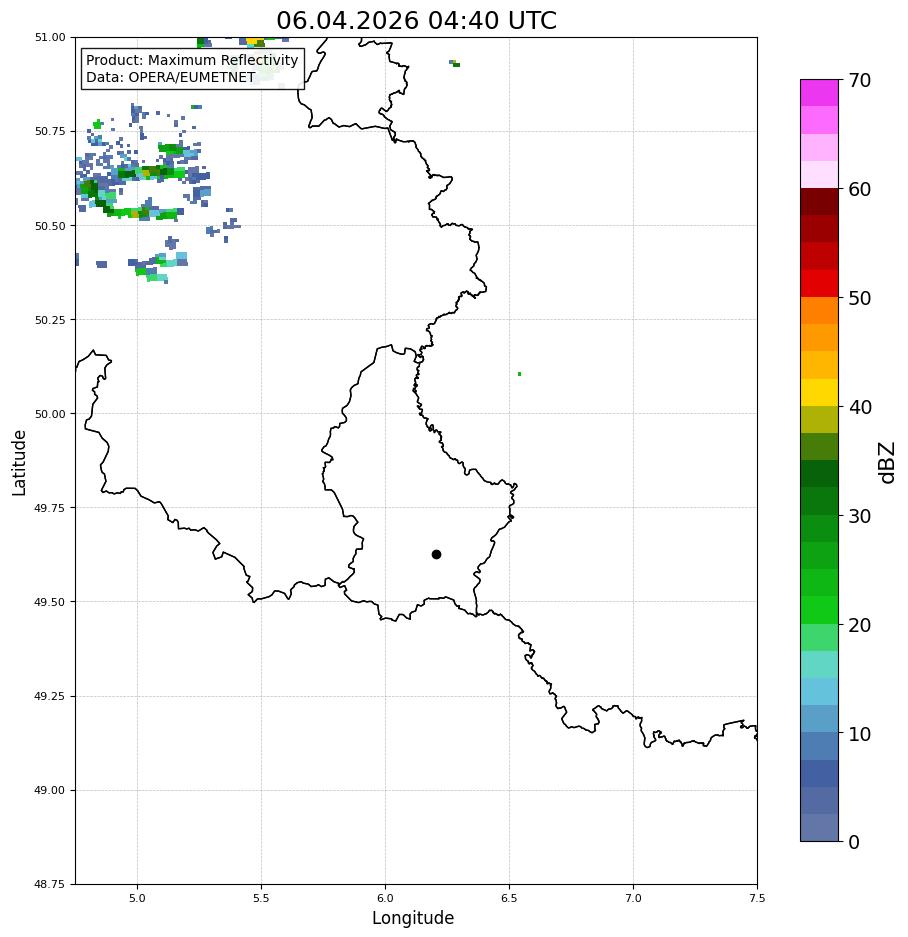Click the longitude tick label '6.0'
908x937 pixels.
coord(385,898)
